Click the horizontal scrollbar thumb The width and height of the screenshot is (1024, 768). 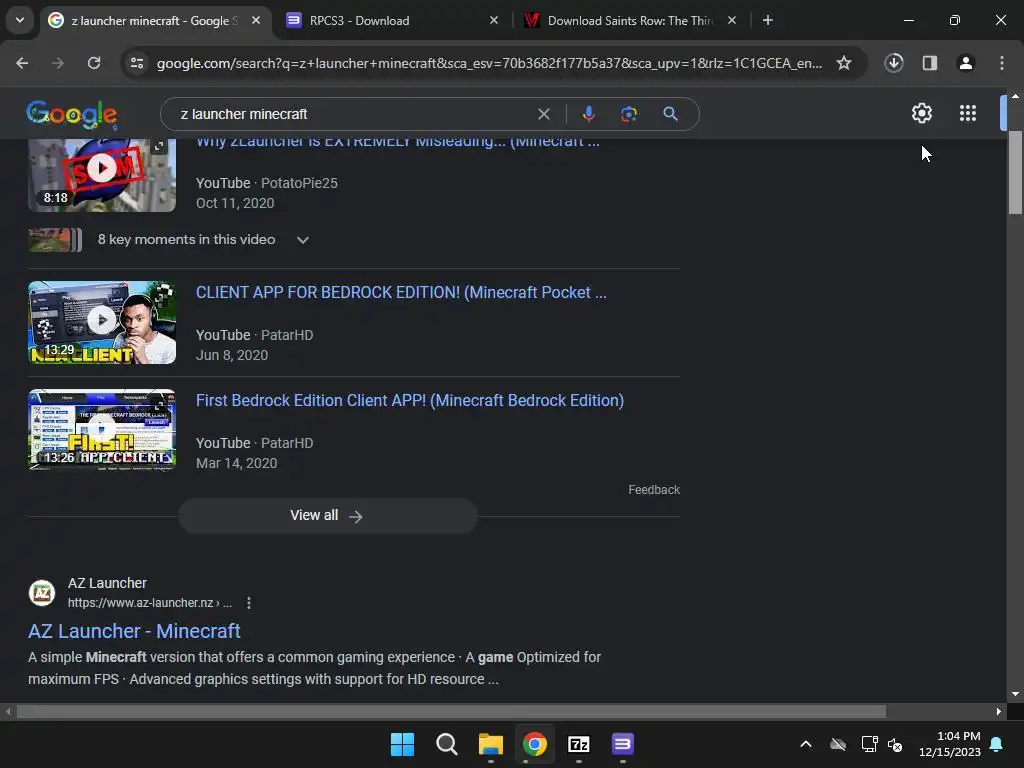point(451,711)
